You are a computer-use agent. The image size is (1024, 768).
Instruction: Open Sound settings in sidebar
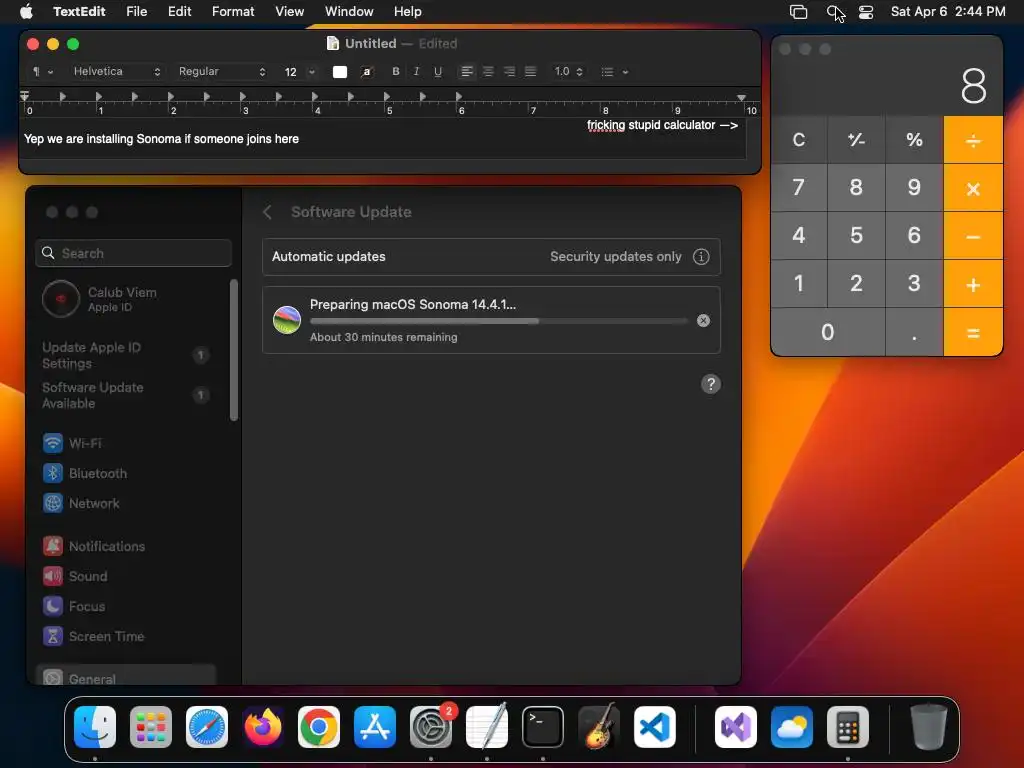click(124, 577)
